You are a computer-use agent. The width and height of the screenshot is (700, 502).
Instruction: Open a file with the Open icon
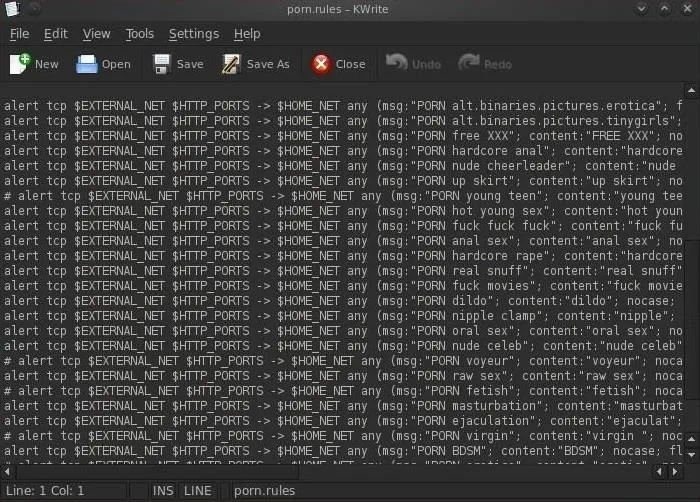[87, 64]
